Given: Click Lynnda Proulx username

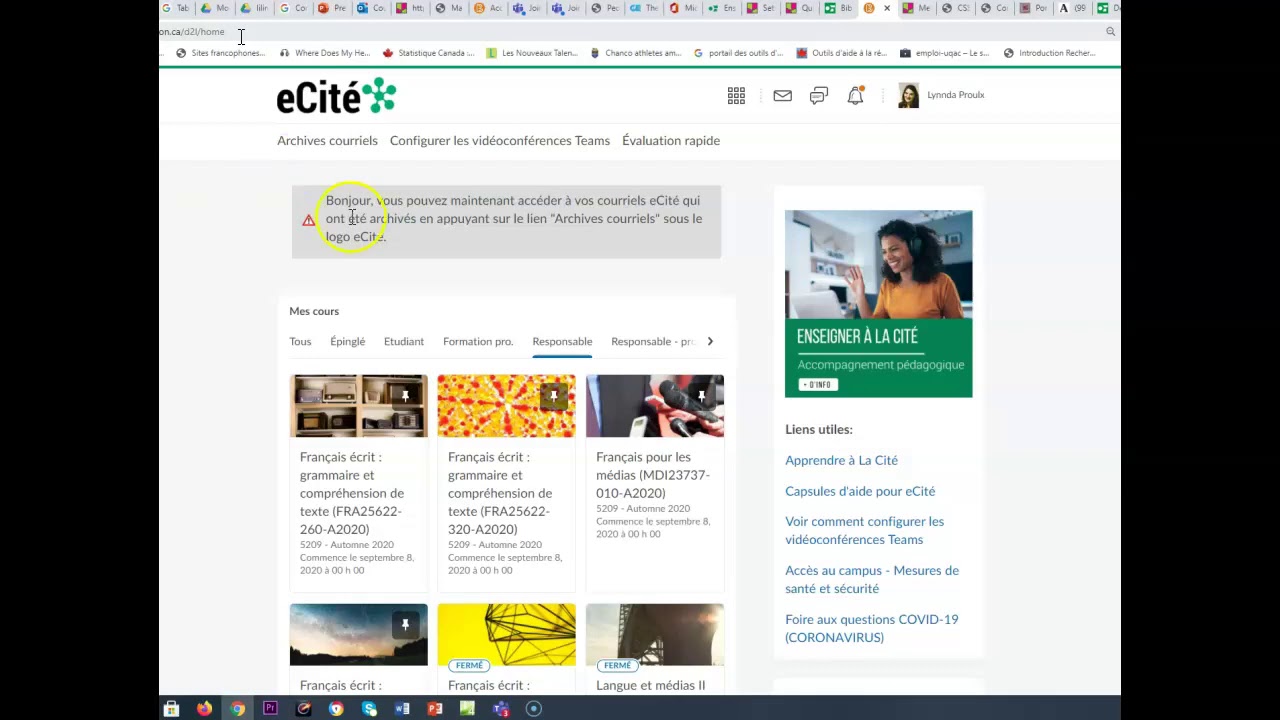Looking at the screenshot, I should pos(956,95).
